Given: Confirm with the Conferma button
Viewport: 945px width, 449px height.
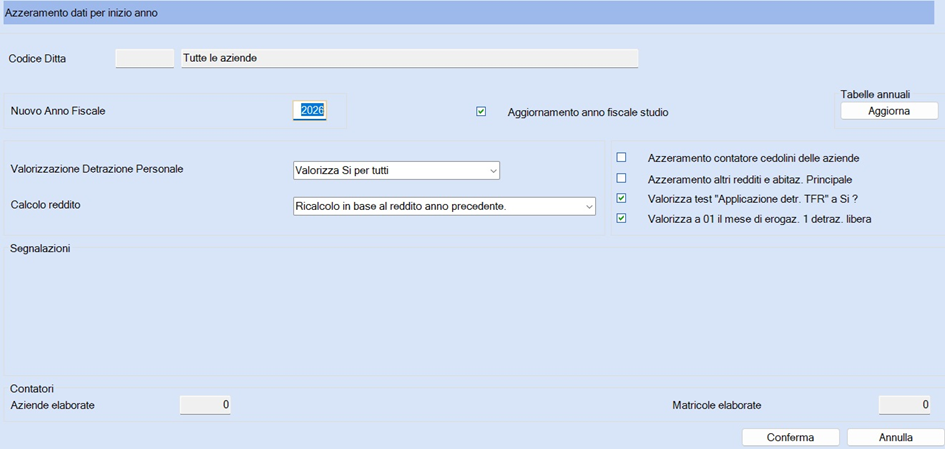Looking at the screenshot, I should [x=791, y=438].
